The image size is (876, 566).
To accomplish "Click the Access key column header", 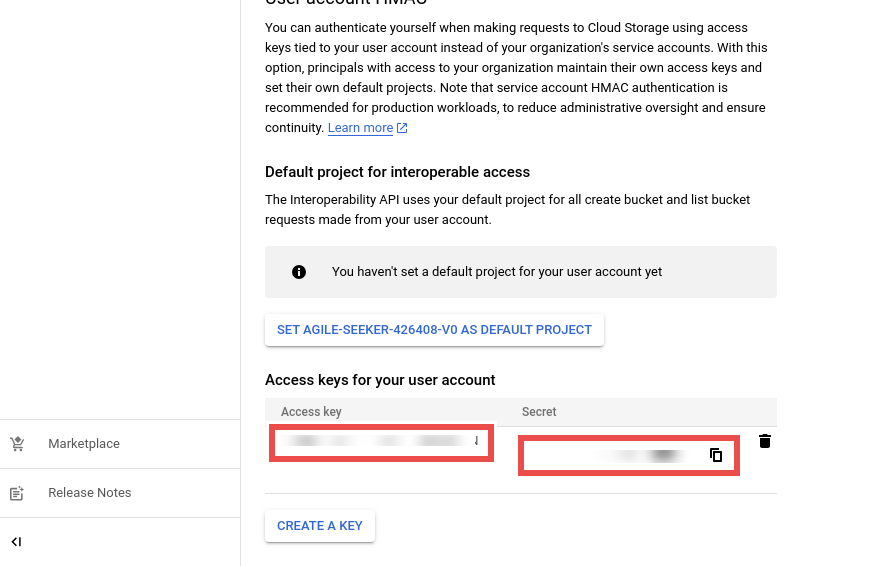I will coord(311,412).
